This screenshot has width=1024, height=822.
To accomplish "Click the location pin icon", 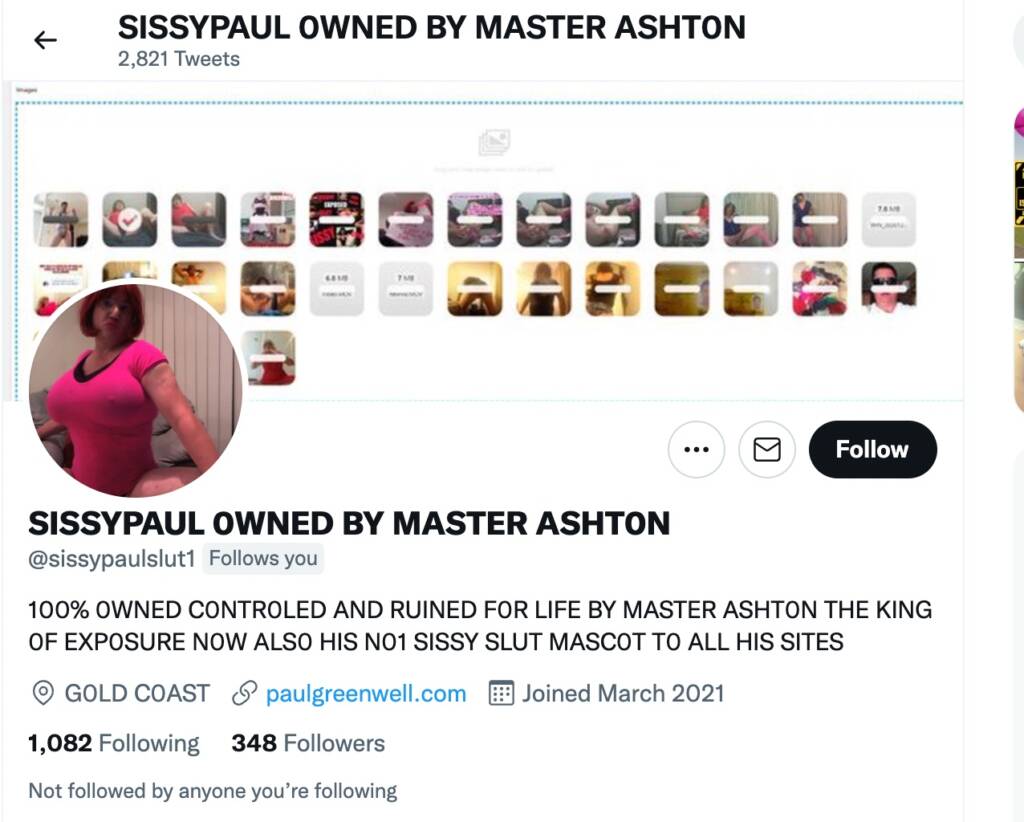I will pyautogui.click(x=43, y=693).
